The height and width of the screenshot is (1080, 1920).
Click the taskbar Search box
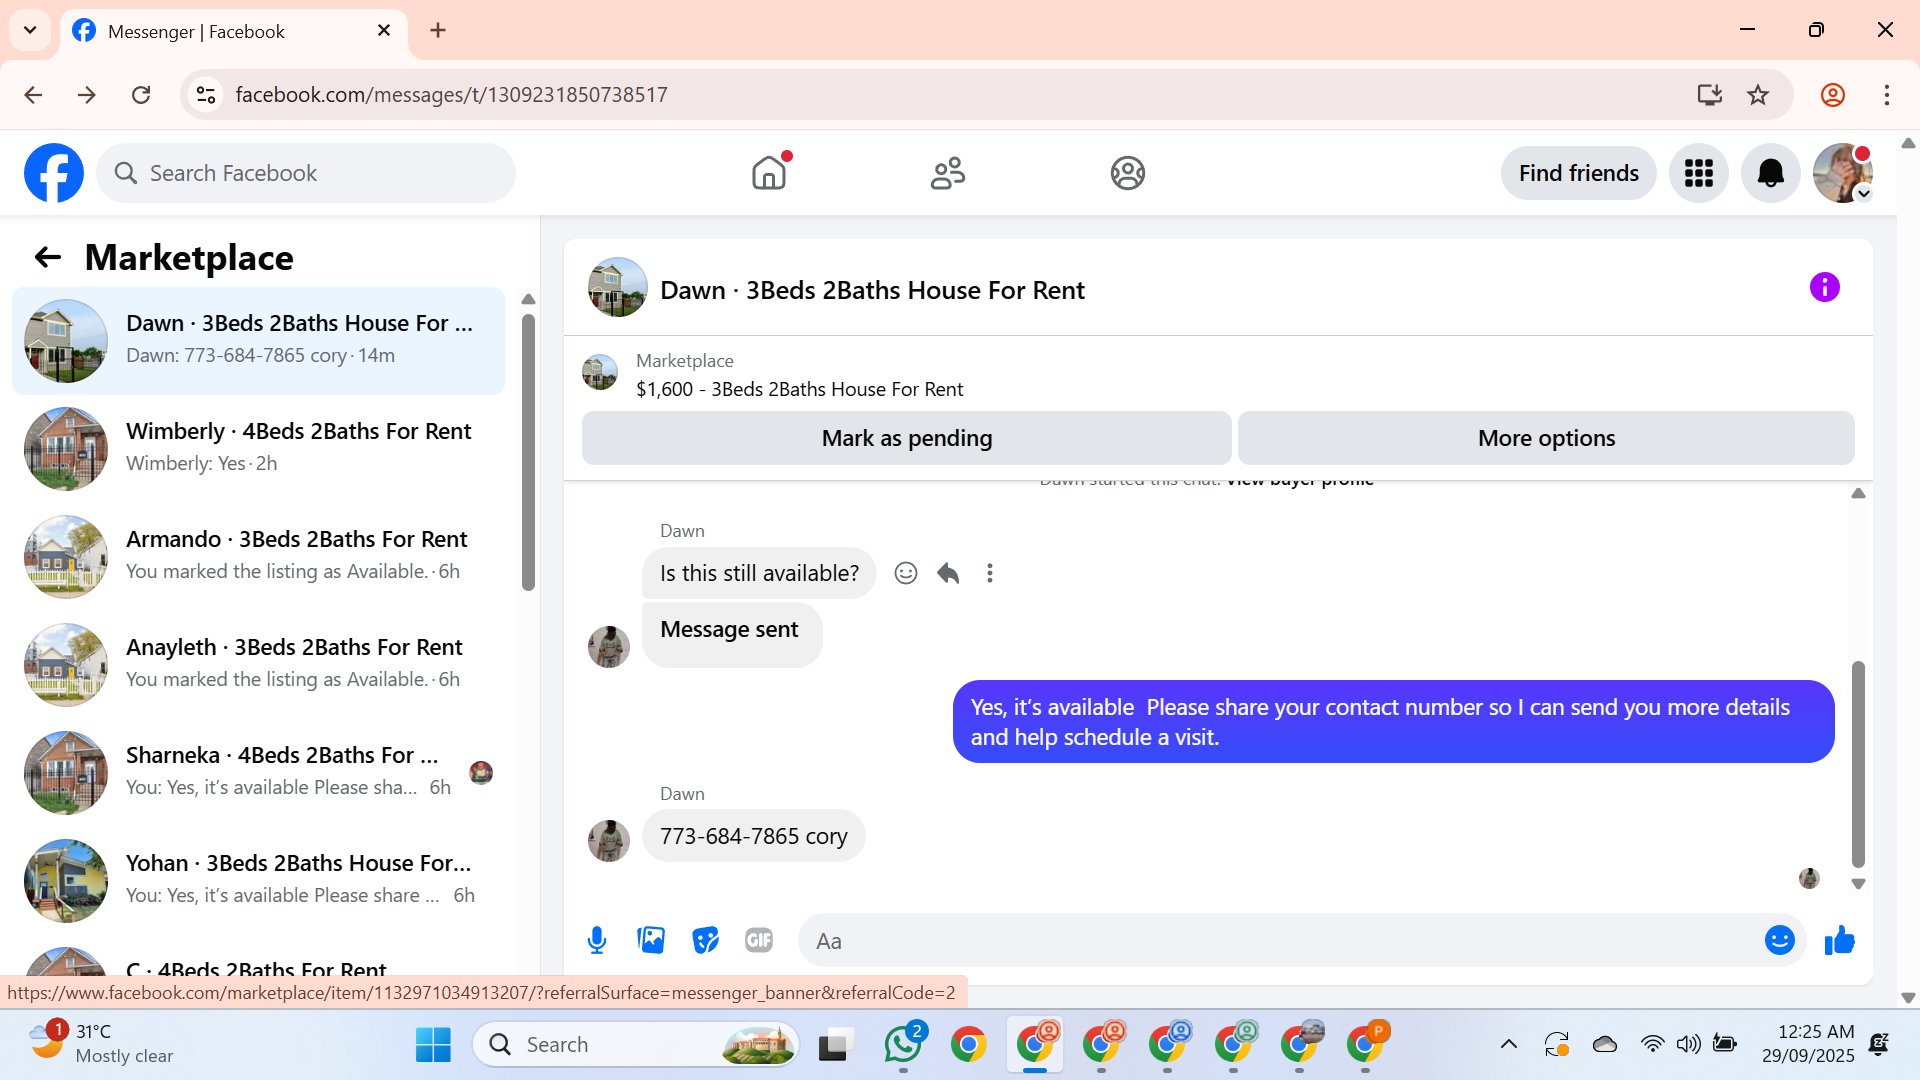coord(636,1045)
